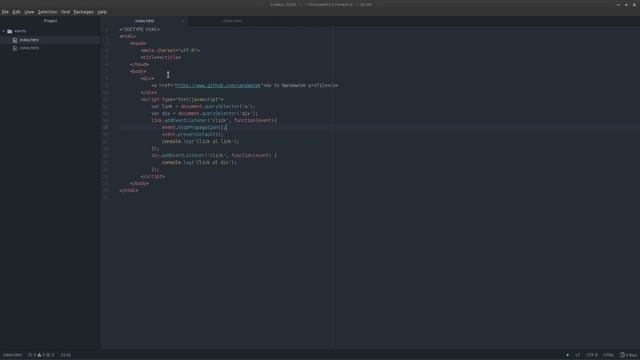Select the active editor tab title
Viewport: 640px width, 360px height.
click(144, 21)
